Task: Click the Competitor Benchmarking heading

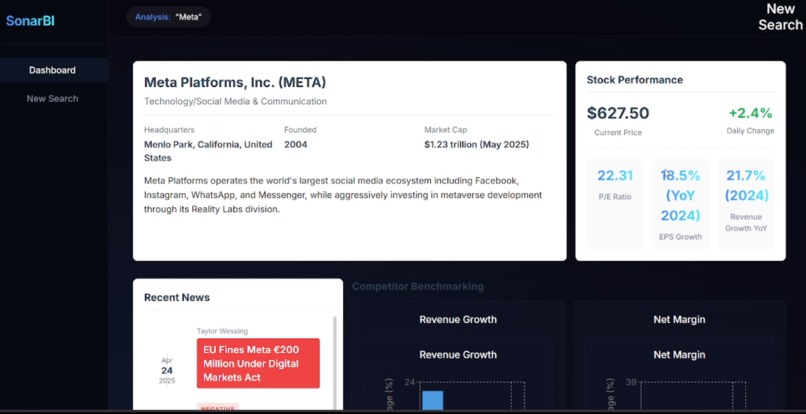Action: point(417,286)
